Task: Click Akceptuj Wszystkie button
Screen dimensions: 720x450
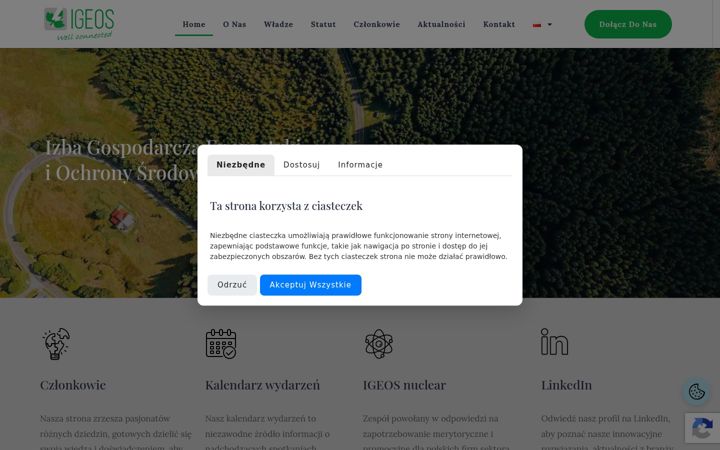Action: [x=310, y=285]
